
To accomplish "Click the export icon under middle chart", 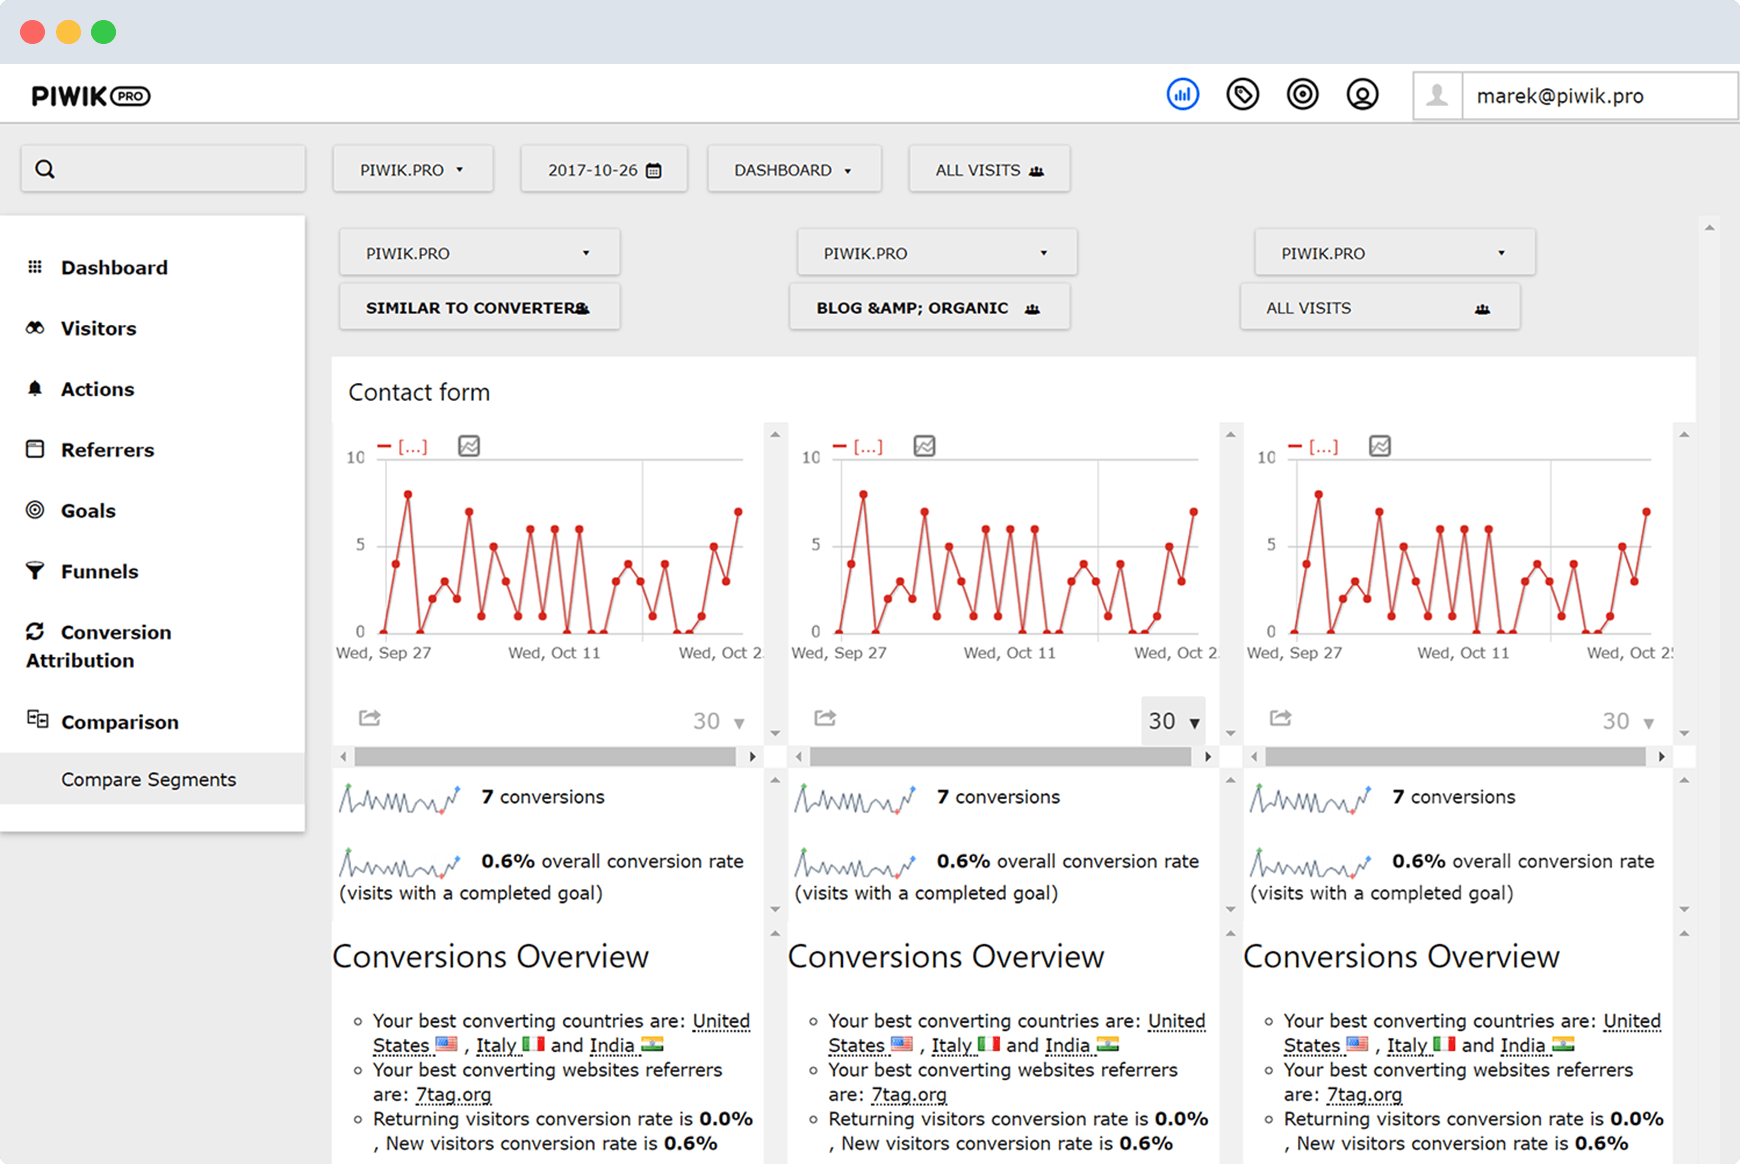I will point(825,718).
